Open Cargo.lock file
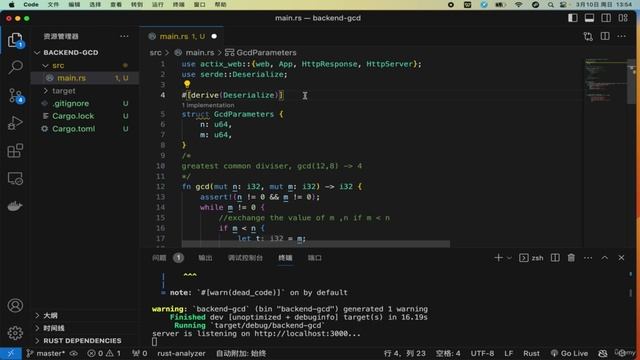The width and height of the screenshot is (640, 360). point(85,116)
